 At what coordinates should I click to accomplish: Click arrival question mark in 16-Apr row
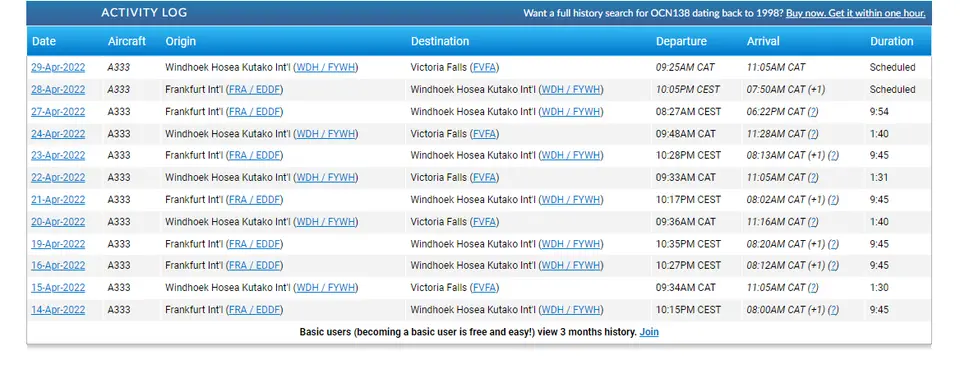coord(833,266)
